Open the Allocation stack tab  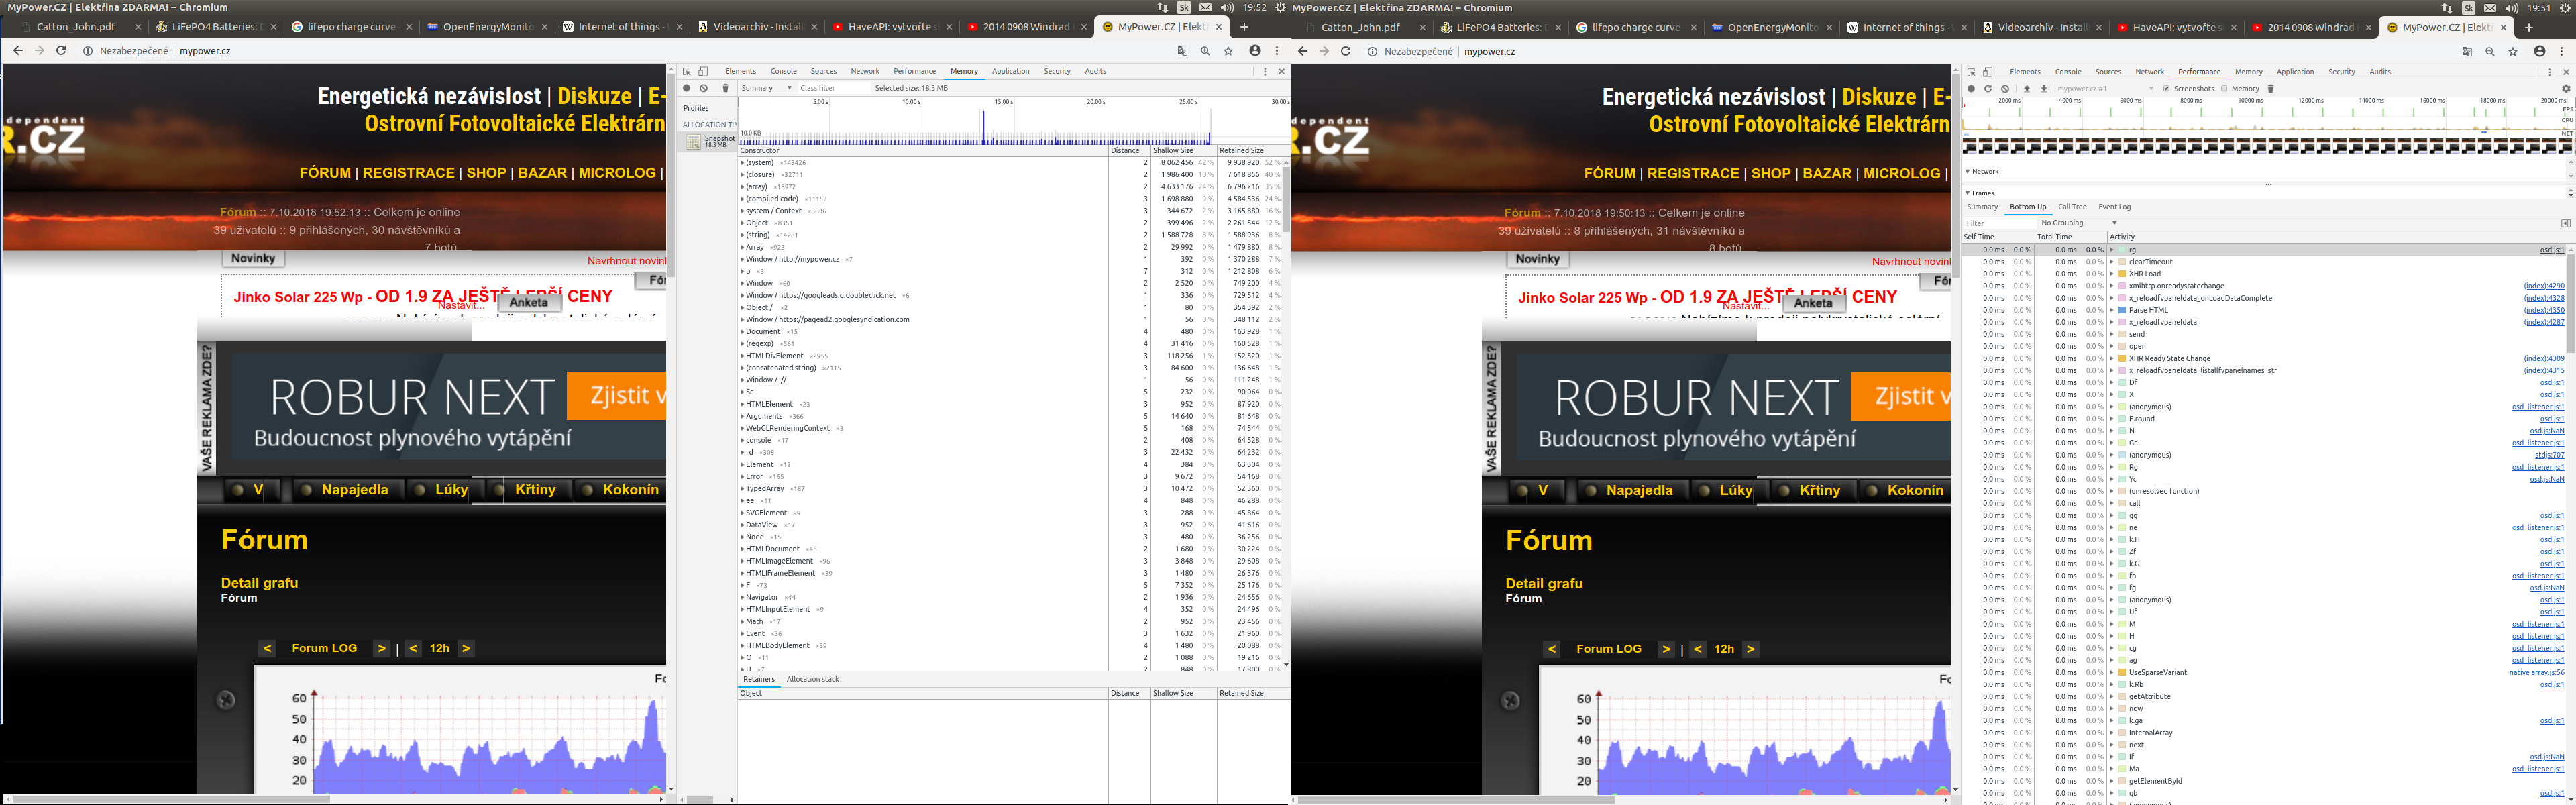click(x=812, y=679)
